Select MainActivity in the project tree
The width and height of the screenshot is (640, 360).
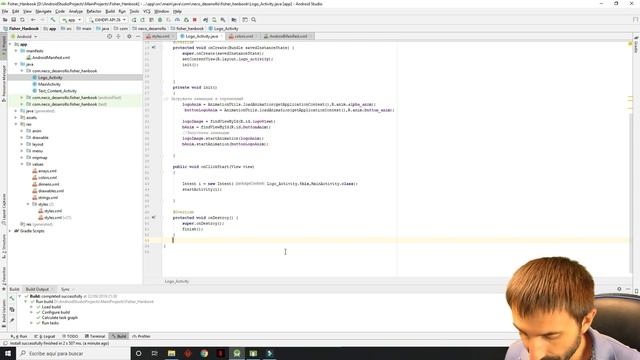click(x=49, y=84)
